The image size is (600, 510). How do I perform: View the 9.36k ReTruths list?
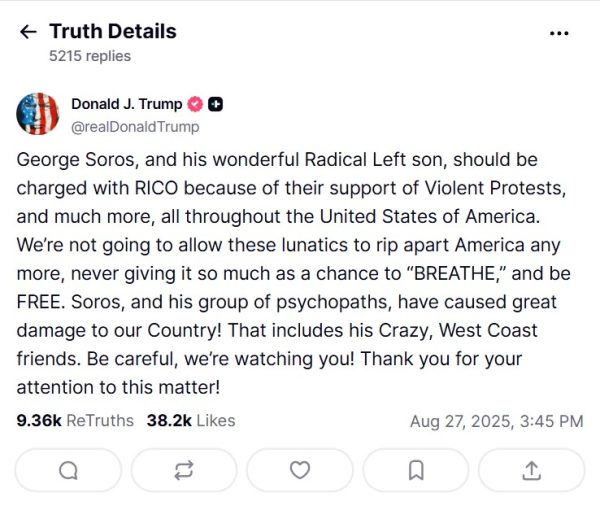pos(75,421)
